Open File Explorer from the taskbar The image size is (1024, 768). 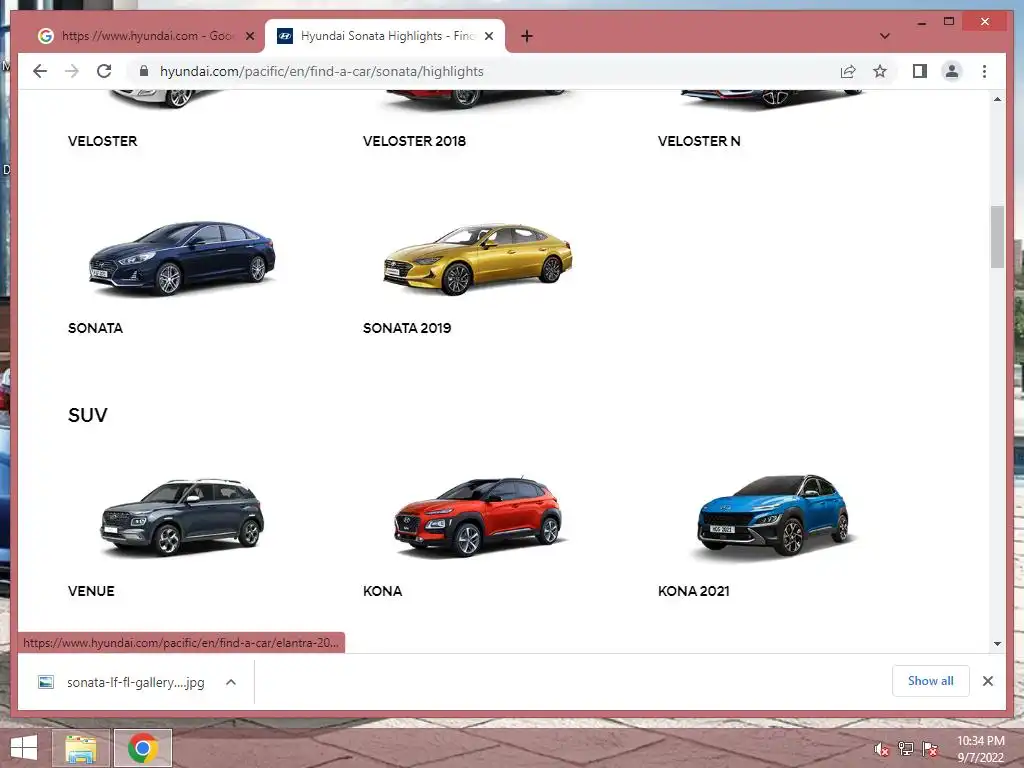tap(81, 748)
